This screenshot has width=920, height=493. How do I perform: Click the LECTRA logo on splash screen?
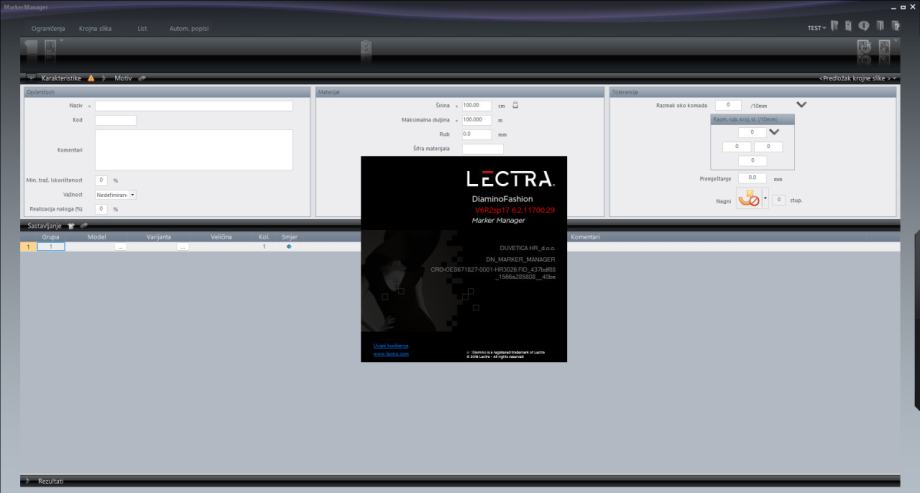point(510,179)
